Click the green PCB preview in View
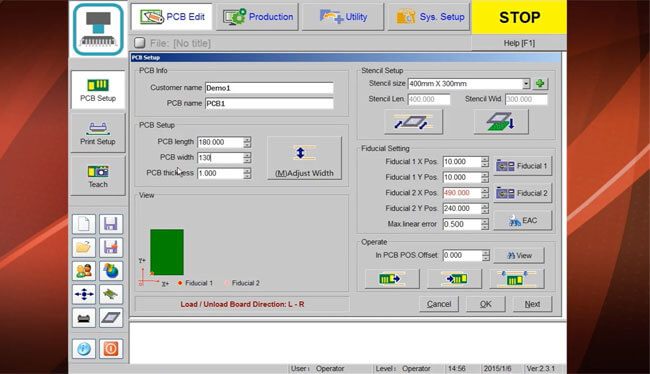Screen dimensions: 650x374 click(x=167, y=252)
